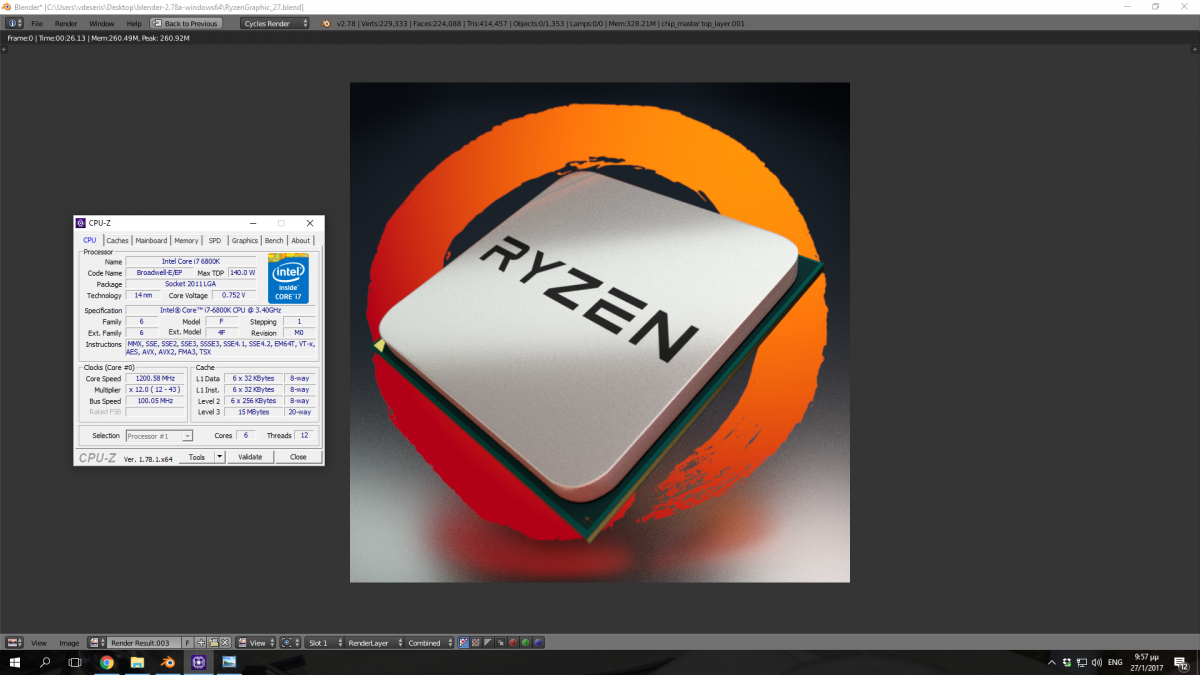Enable Color and Alpha channel display

[x=463, y=643]
